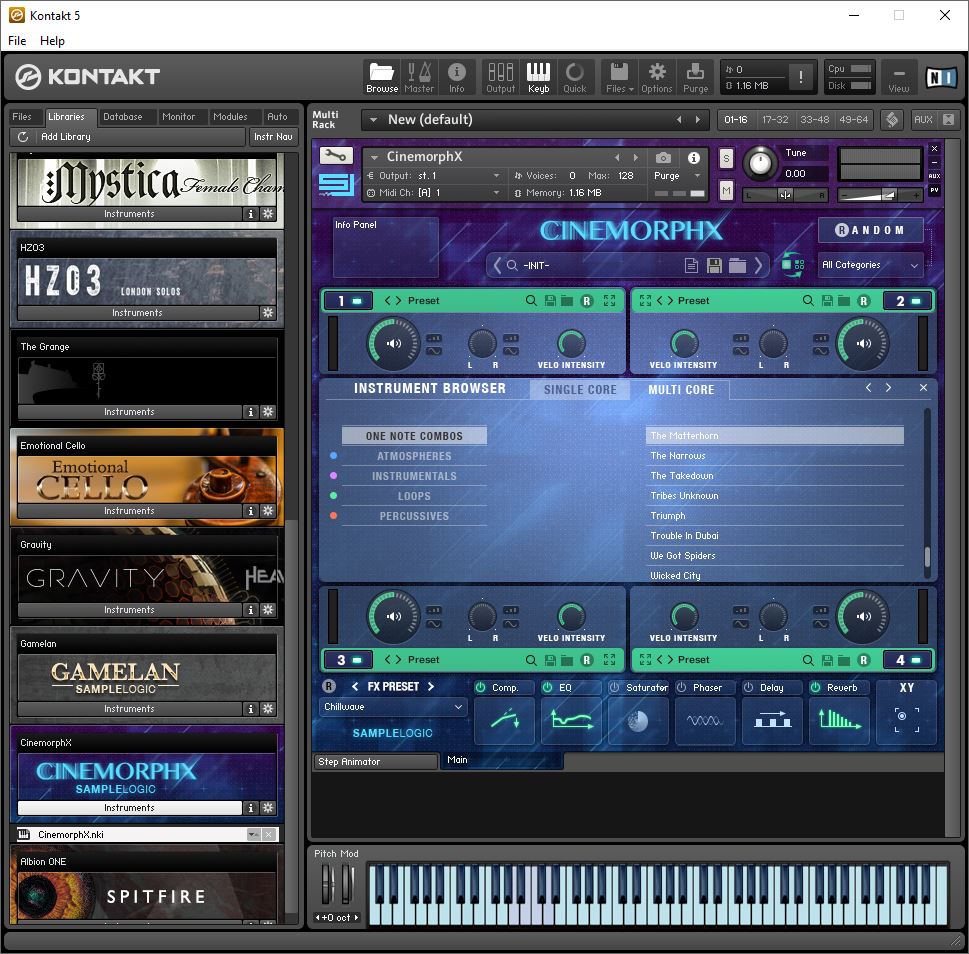This screenshot has height=954, width=969.
Task: Click the search magnifier in slot 1
Action: (531, 300)
